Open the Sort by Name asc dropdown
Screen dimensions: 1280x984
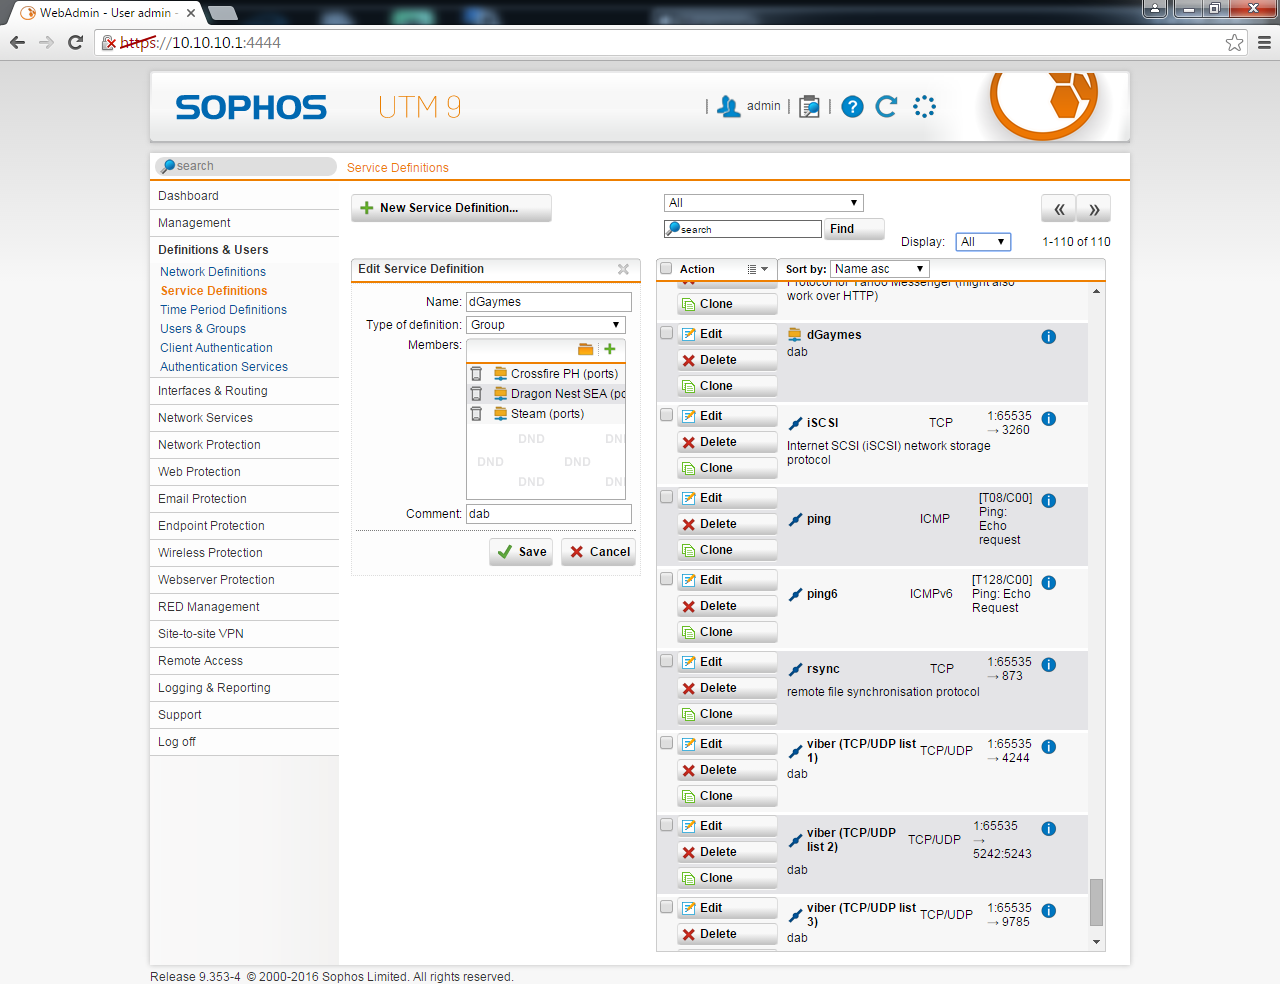(x=880, y=269)
